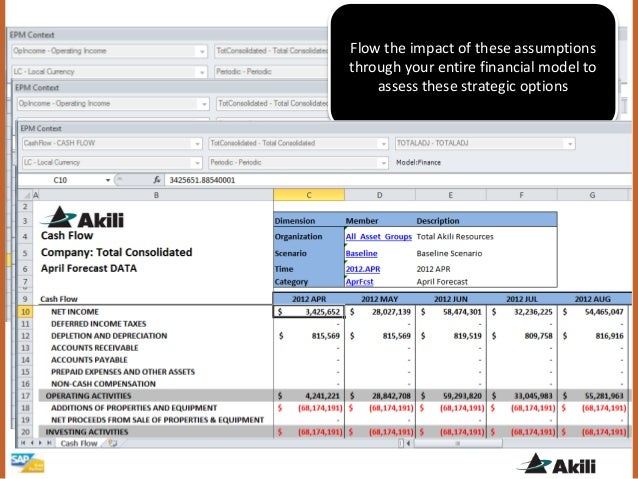
Task: Click ADDITIONS OF PROPERTIES AND EQUIPMENT label
Action: coord(134,408)
